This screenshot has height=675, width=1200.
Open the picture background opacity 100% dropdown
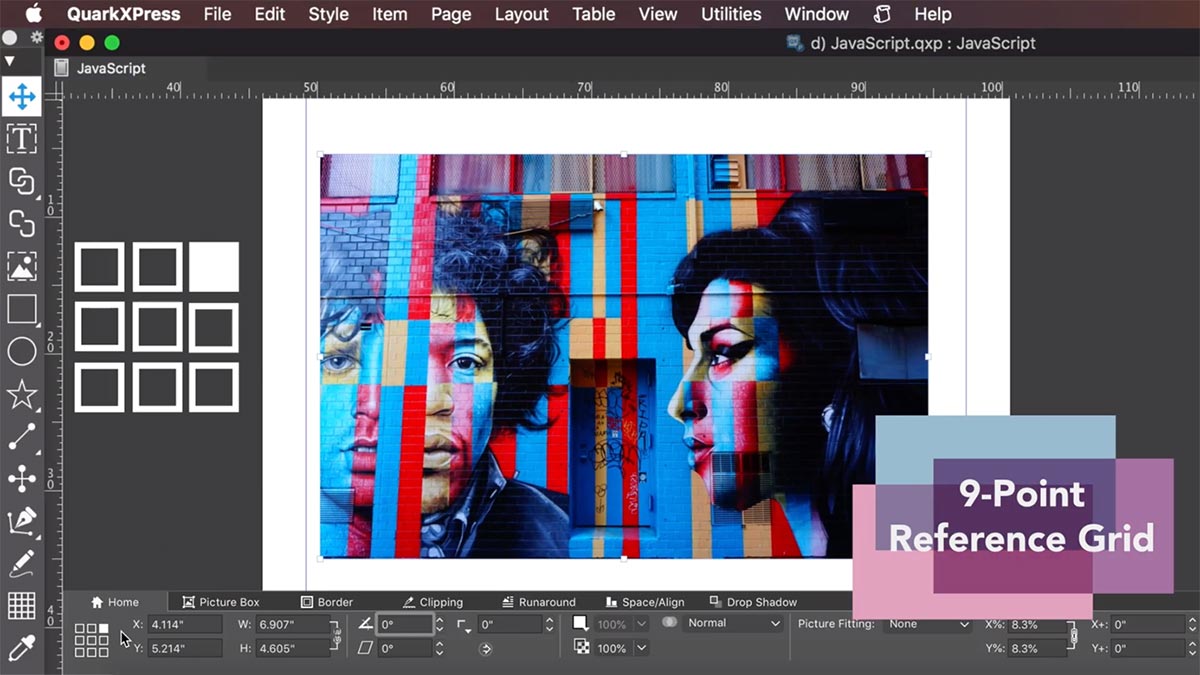[x=641, y=648]
